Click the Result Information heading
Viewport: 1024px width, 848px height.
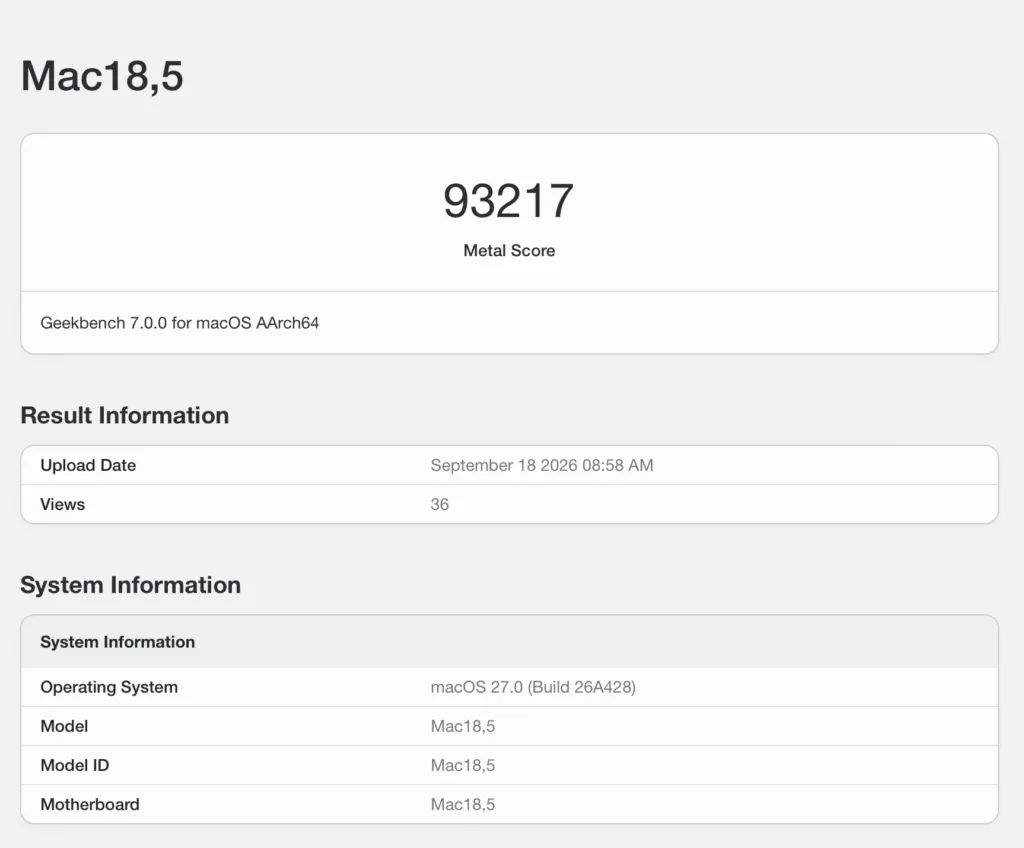coord(125,416)
